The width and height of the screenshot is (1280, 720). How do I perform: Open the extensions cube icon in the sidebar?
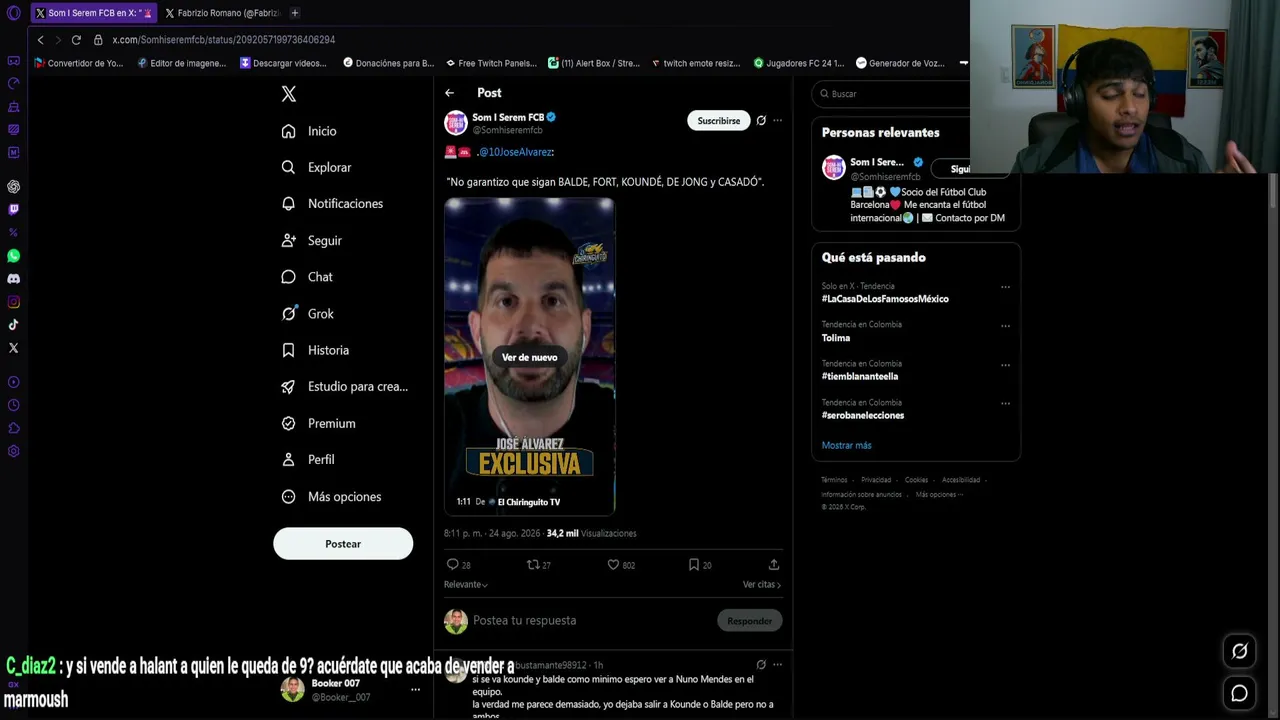[x=13, y=428]
